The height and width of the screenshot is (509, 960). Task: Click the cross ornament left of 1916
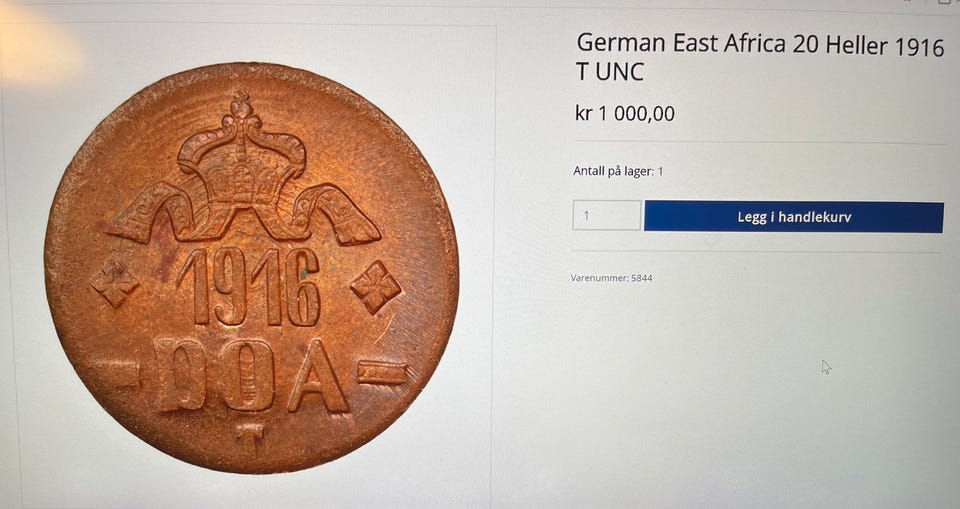coord(115,282)
